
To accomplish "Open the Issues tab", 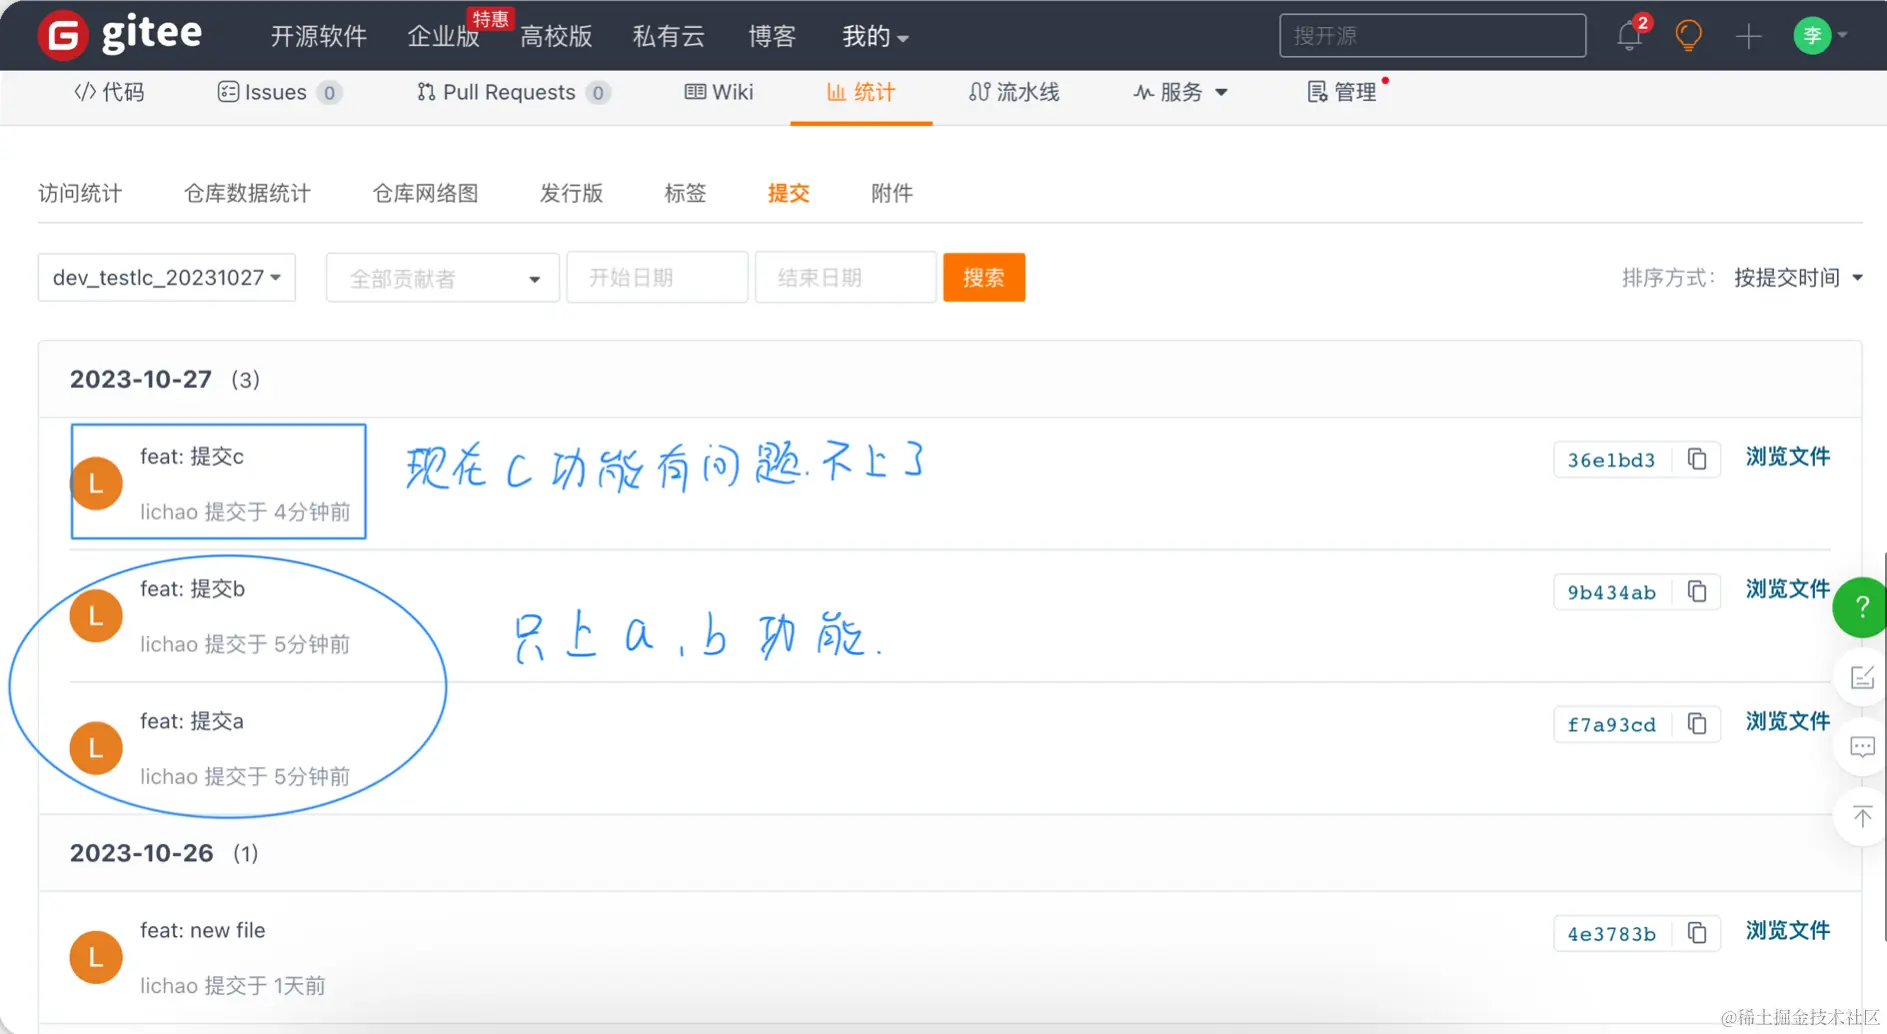I will (279, 92).
